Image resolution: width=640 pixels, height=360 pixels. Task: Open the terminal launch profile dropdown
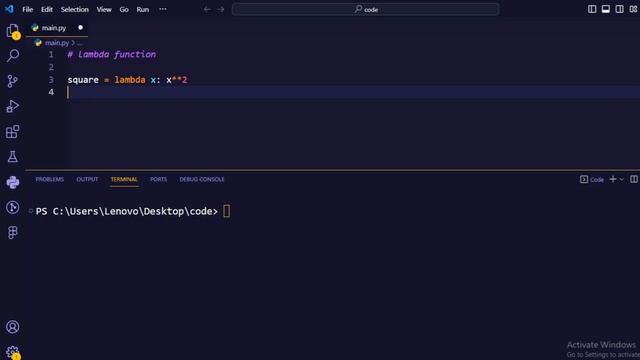[622, 180]
